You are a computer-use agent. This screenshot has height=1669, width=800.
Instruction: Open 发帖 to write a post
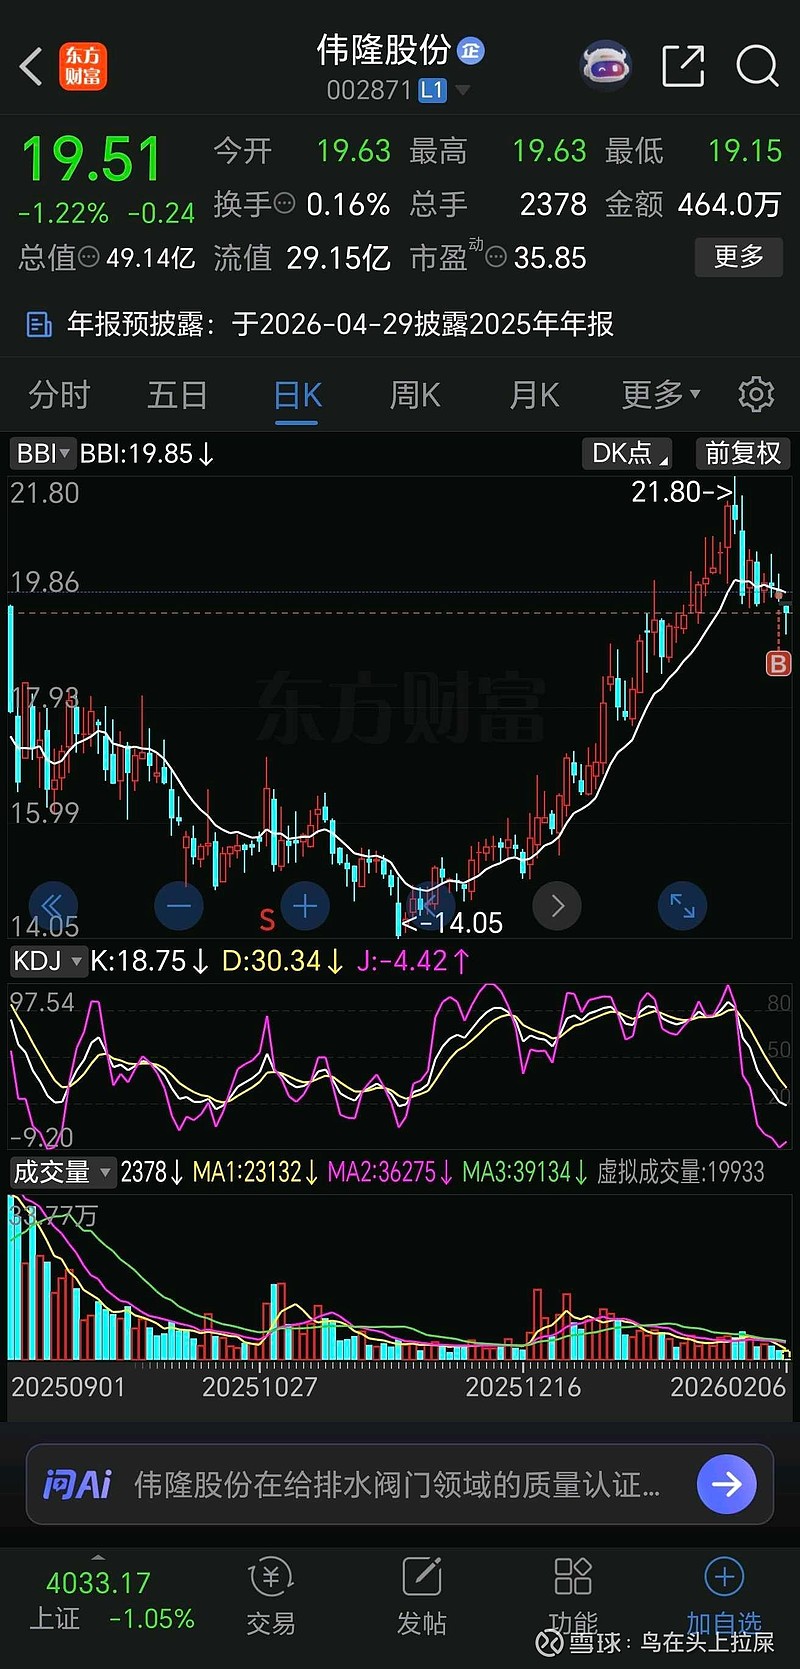(422, 1597)
